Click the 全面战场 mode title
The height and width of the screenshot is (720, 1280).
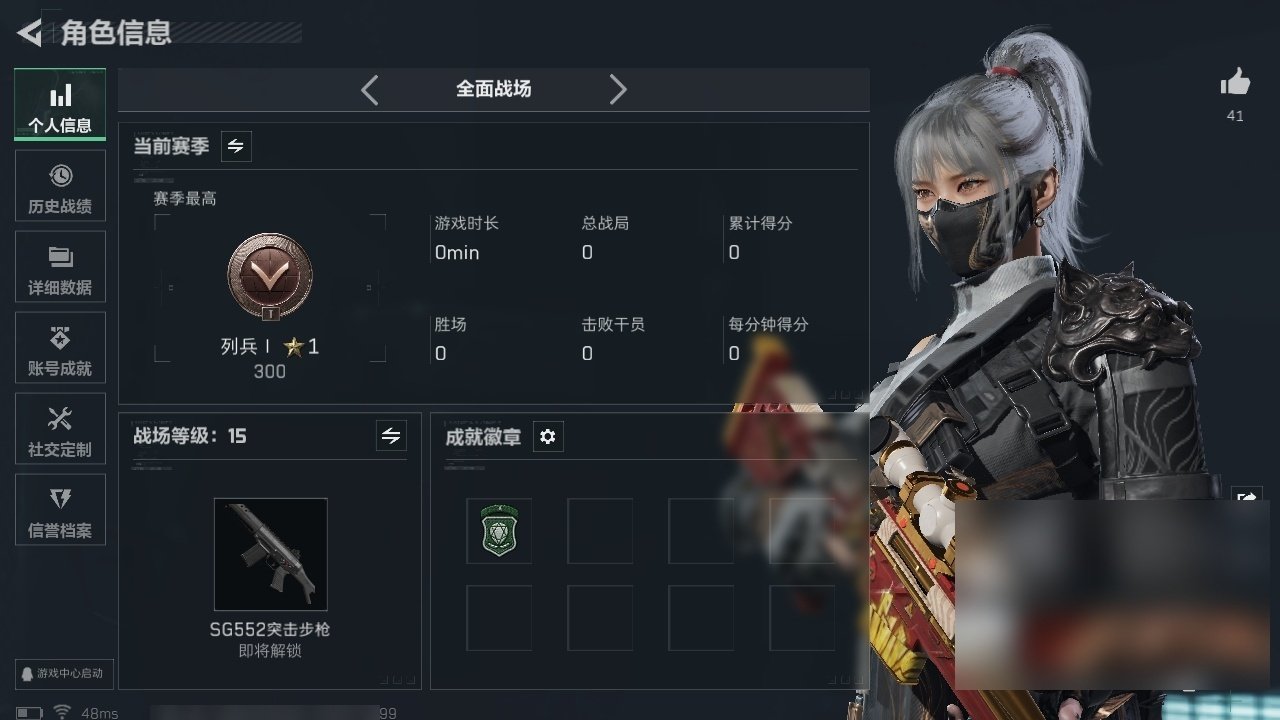tap(494, 89)
